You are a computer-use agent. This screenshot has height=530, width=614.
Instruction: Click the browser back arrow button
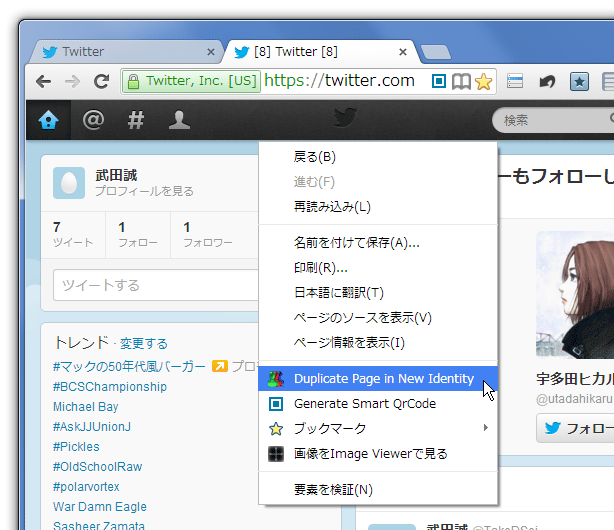pyautogui.click(x=43, y=81)
